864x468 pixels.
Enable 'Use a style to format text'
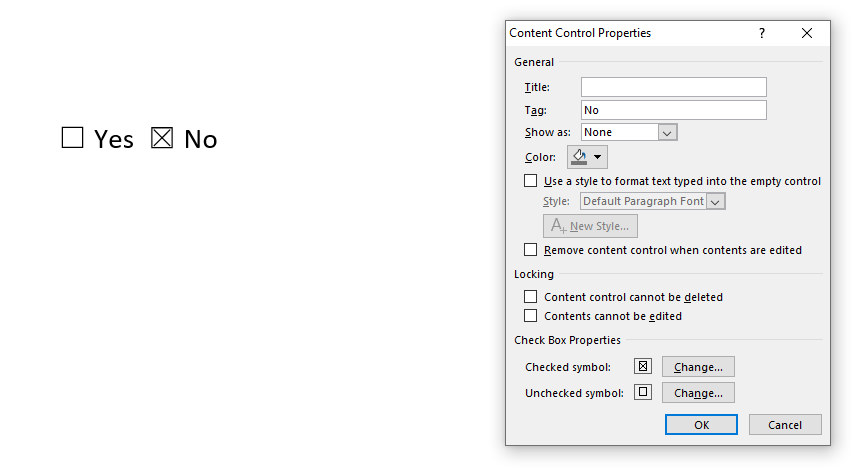531,181
